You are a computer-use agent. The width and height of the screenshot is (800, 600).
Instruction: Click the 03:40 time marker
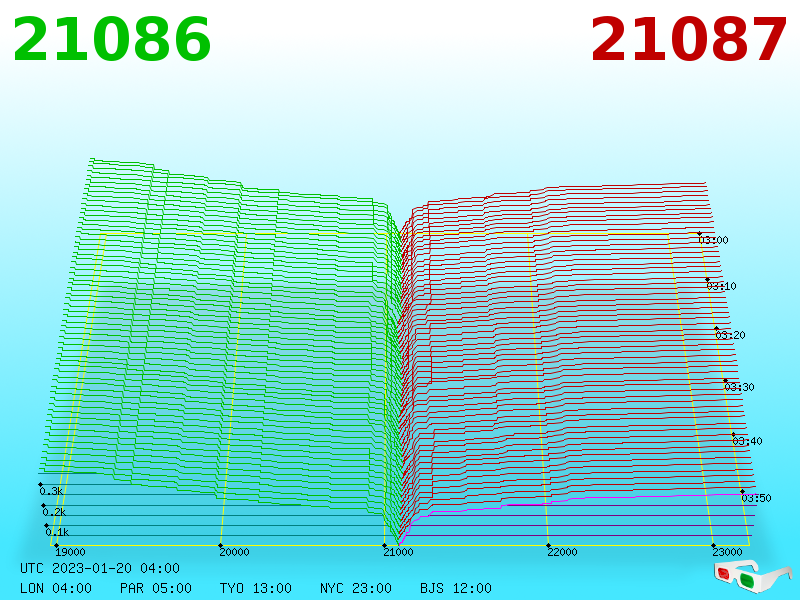coord(747,441)
